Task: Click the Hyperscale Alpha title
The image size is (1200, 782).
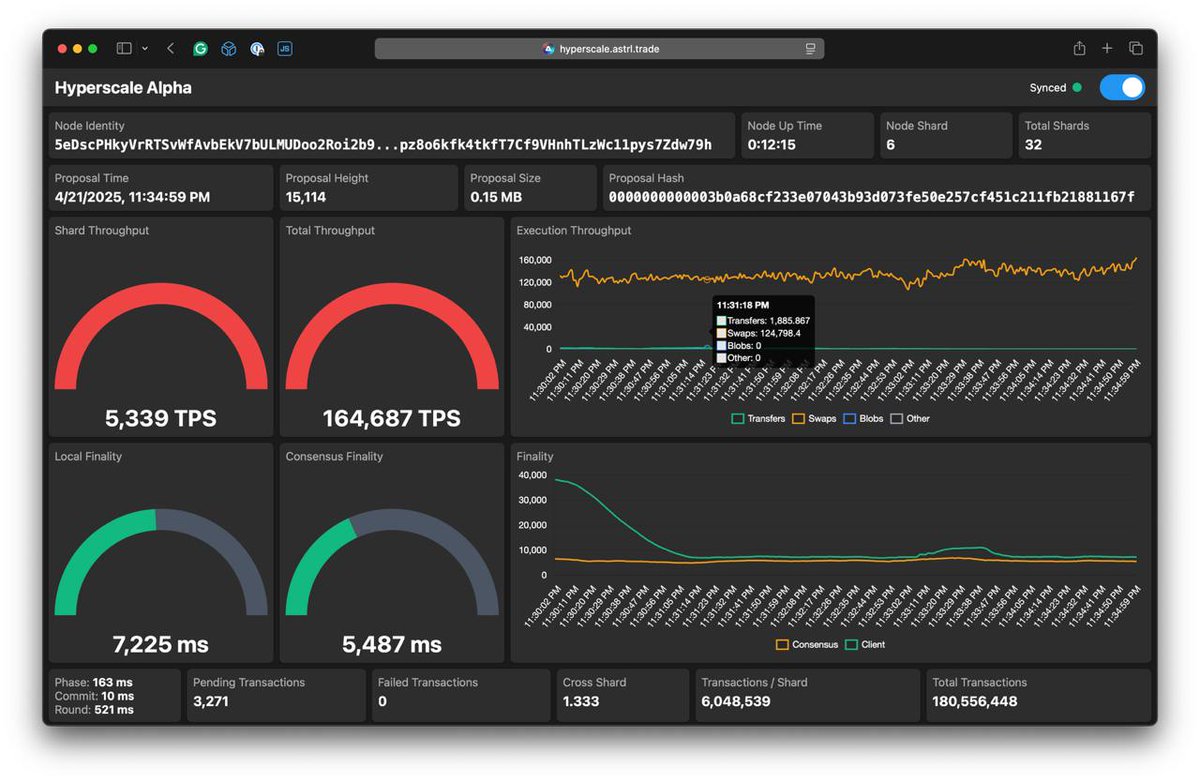Action: [x=123, y=88]
